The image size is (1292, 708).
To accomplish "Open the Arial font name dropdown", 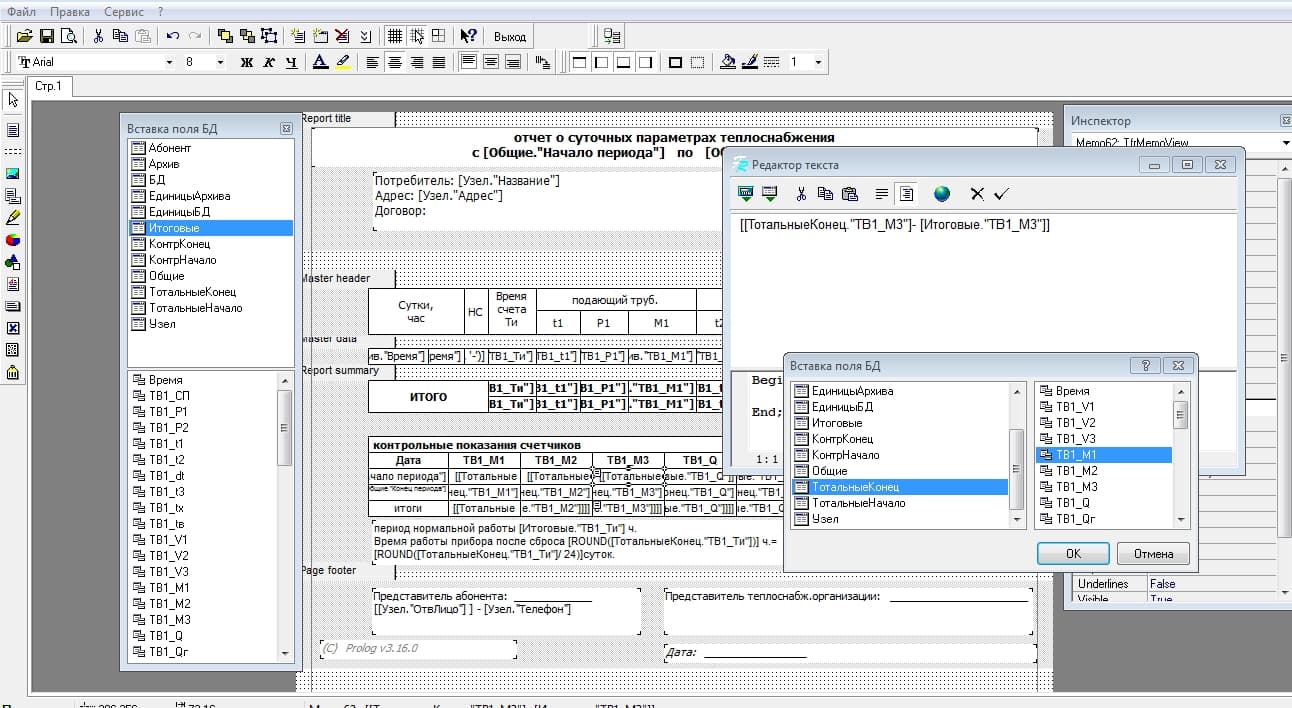I will point(168,62).
